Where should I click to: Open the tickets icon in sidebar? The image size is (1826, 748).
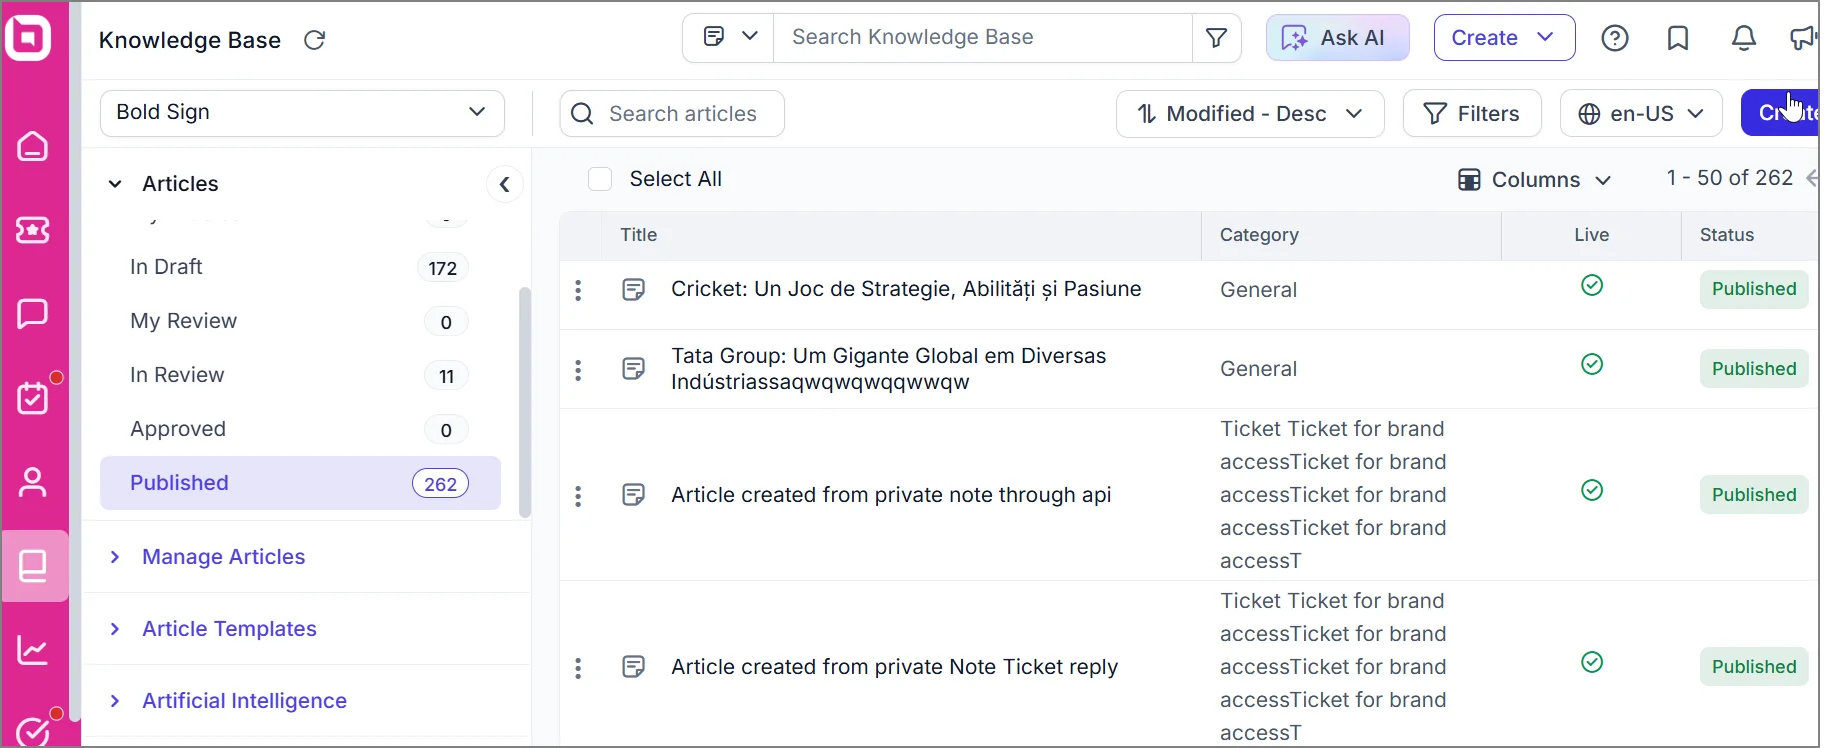click(x=33, y=230)
